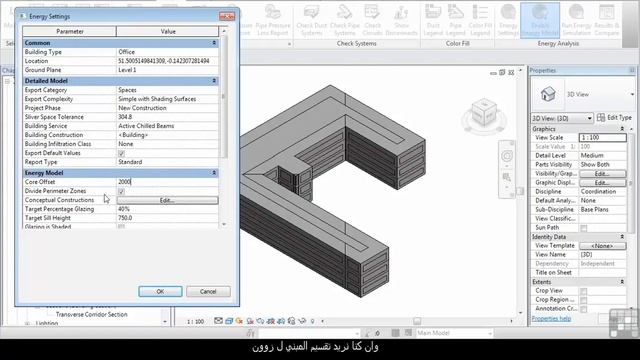The width and height of the screenshot is (640, 360).
Task: Click Edit... for Visibility/Graphics in Properties
Action: [x=602, y=174]
